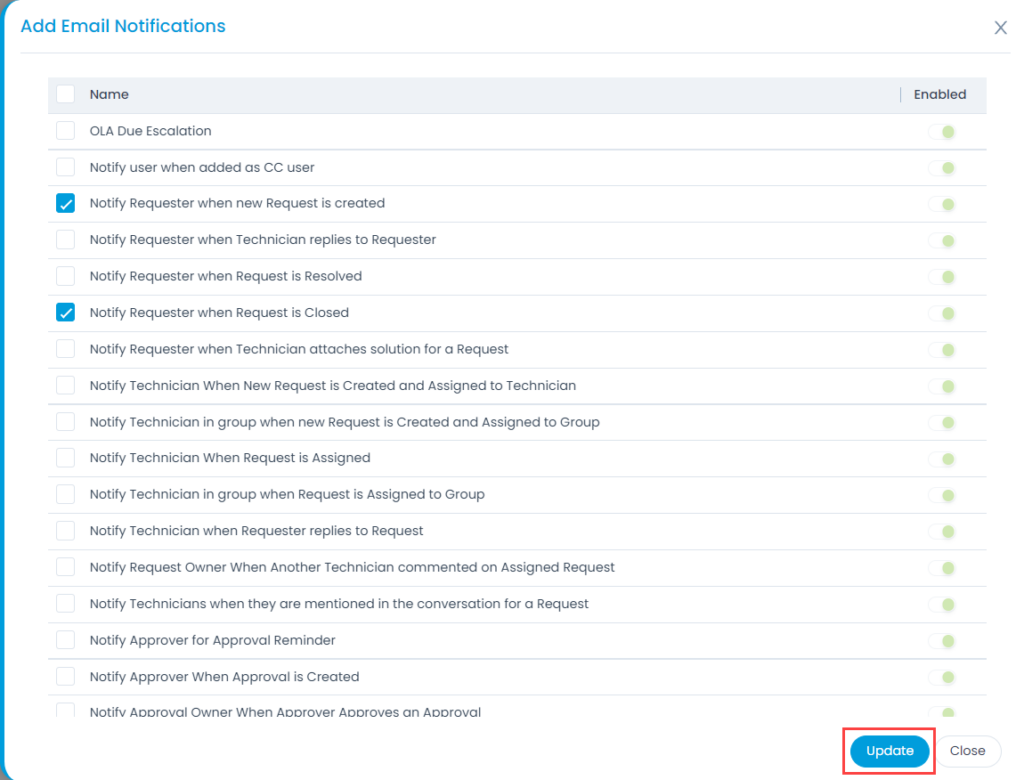
Task: Toggle switch for Approval Reminder row
Action: (942, 642)
